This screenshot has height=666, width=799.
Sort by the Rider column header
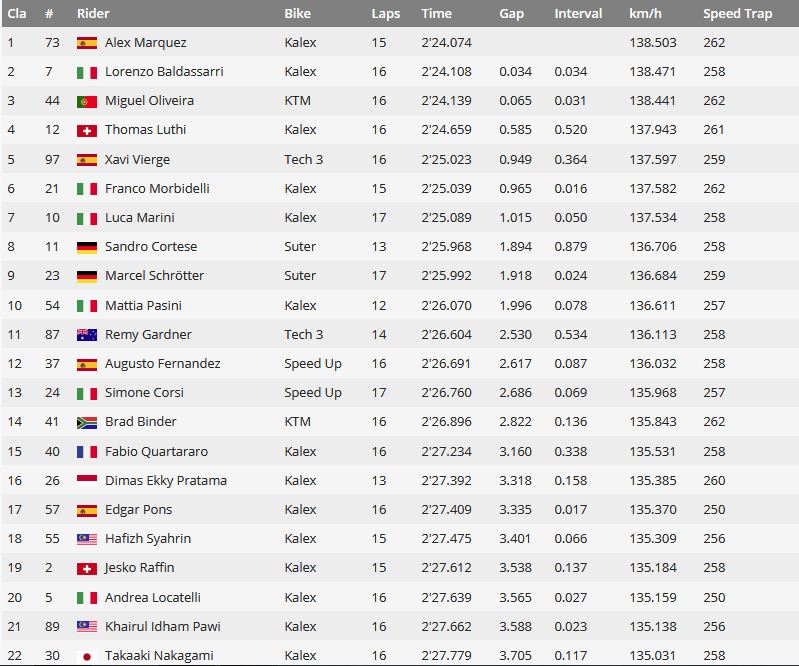(93, 14)
